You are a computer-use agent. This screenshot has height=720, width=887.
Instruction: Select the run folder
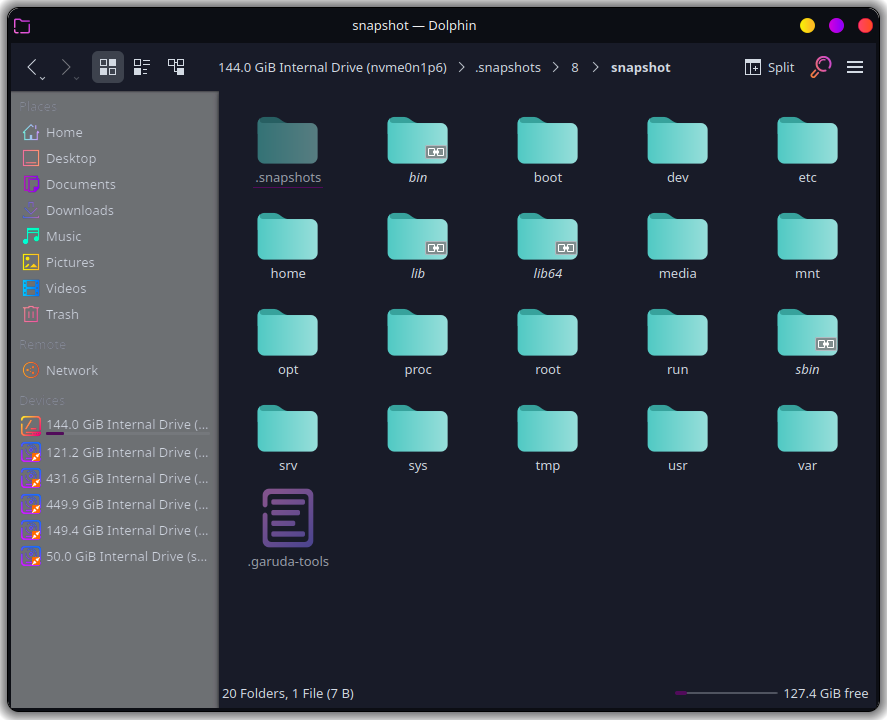click(678, 333)
